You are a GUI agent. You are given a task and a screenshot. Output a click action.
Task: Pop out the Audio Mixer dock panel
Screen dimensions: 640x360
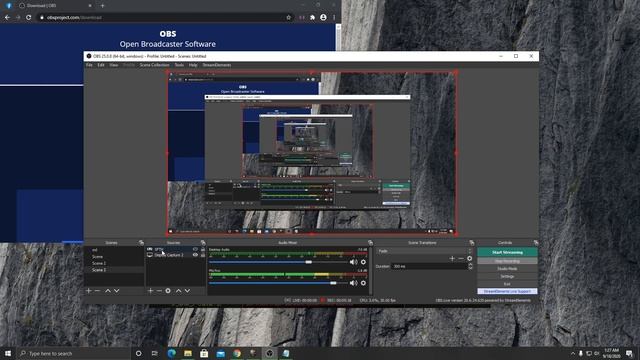(370, 242)
